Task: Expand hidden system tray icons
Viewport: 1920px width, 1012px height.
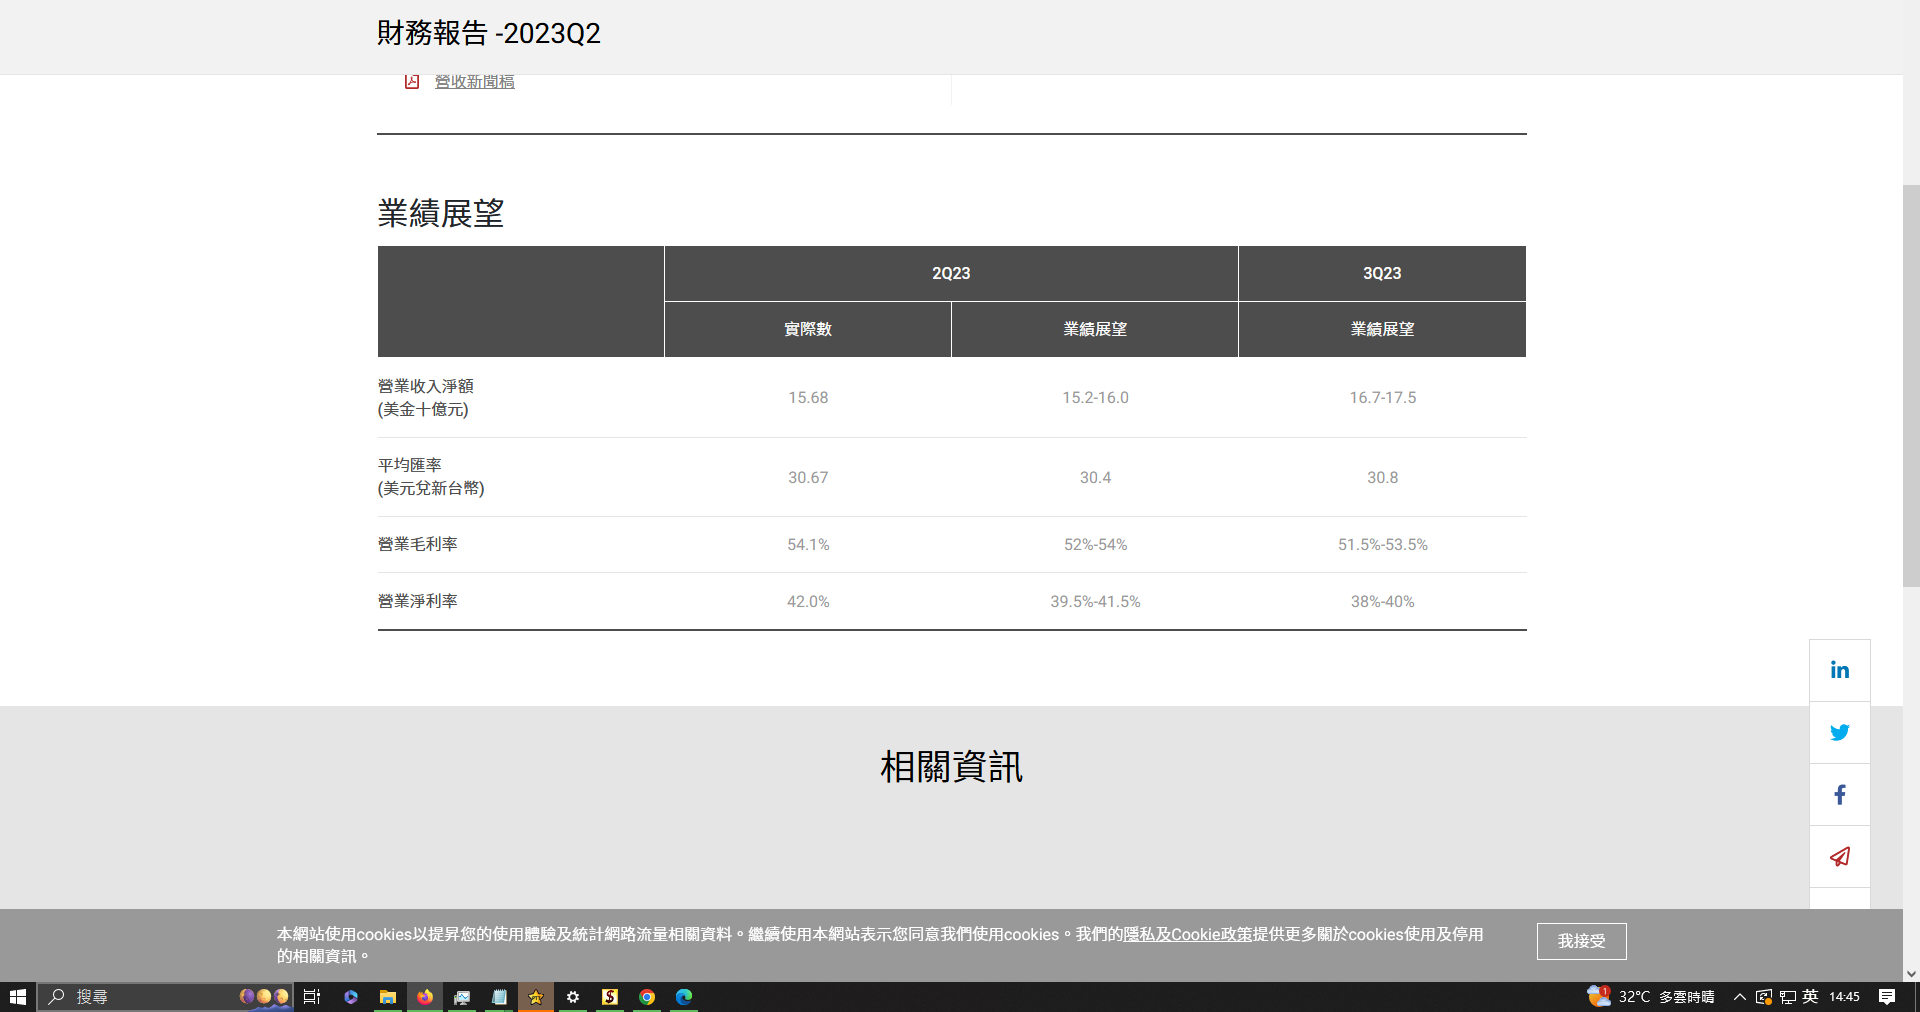Action: [1740, 997]
